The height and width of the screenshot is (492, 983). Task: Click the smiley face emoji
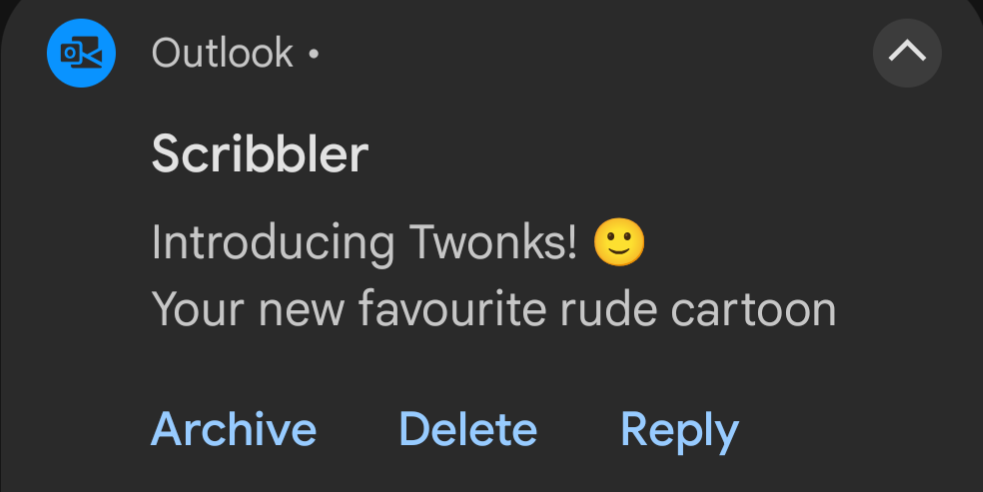[619, 242]
